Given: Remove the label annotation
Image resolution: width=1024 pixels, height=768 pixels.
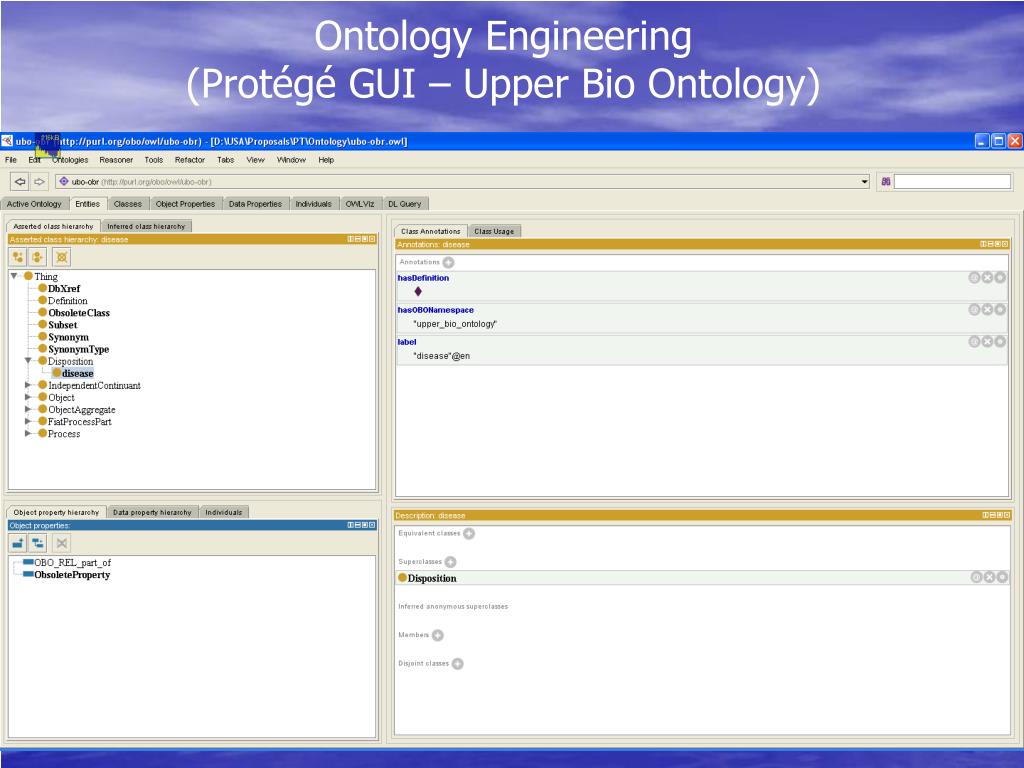Looking at the screenshot, I should tap(987, 342).
